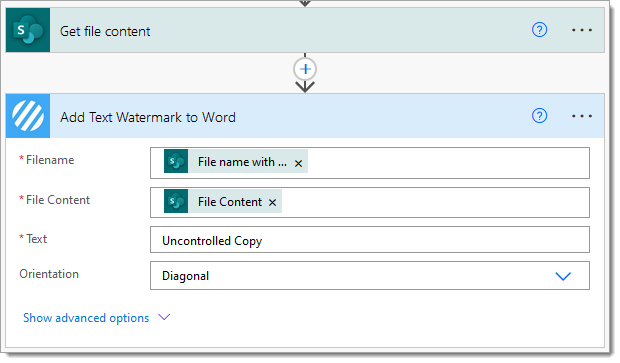
Task: Click the chevron beside Show advanced options
Action: pyautogui.click(x=164, y=317)
